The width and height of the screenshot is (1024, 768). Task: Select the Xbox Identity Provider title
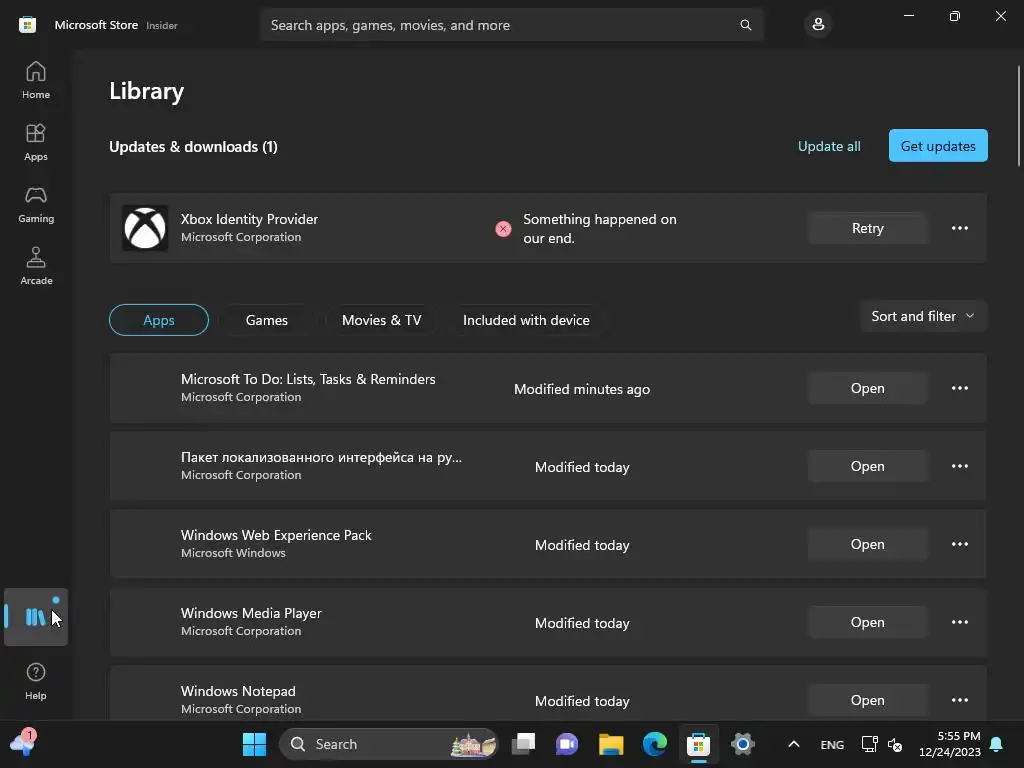pyautogui.click(x=249, y=219)
